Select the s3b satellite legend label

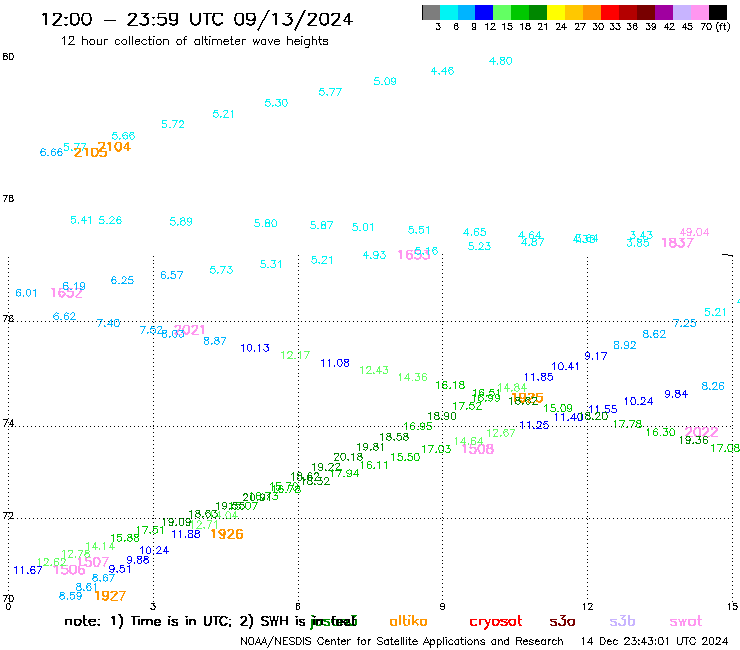click(x=622, y=621)
